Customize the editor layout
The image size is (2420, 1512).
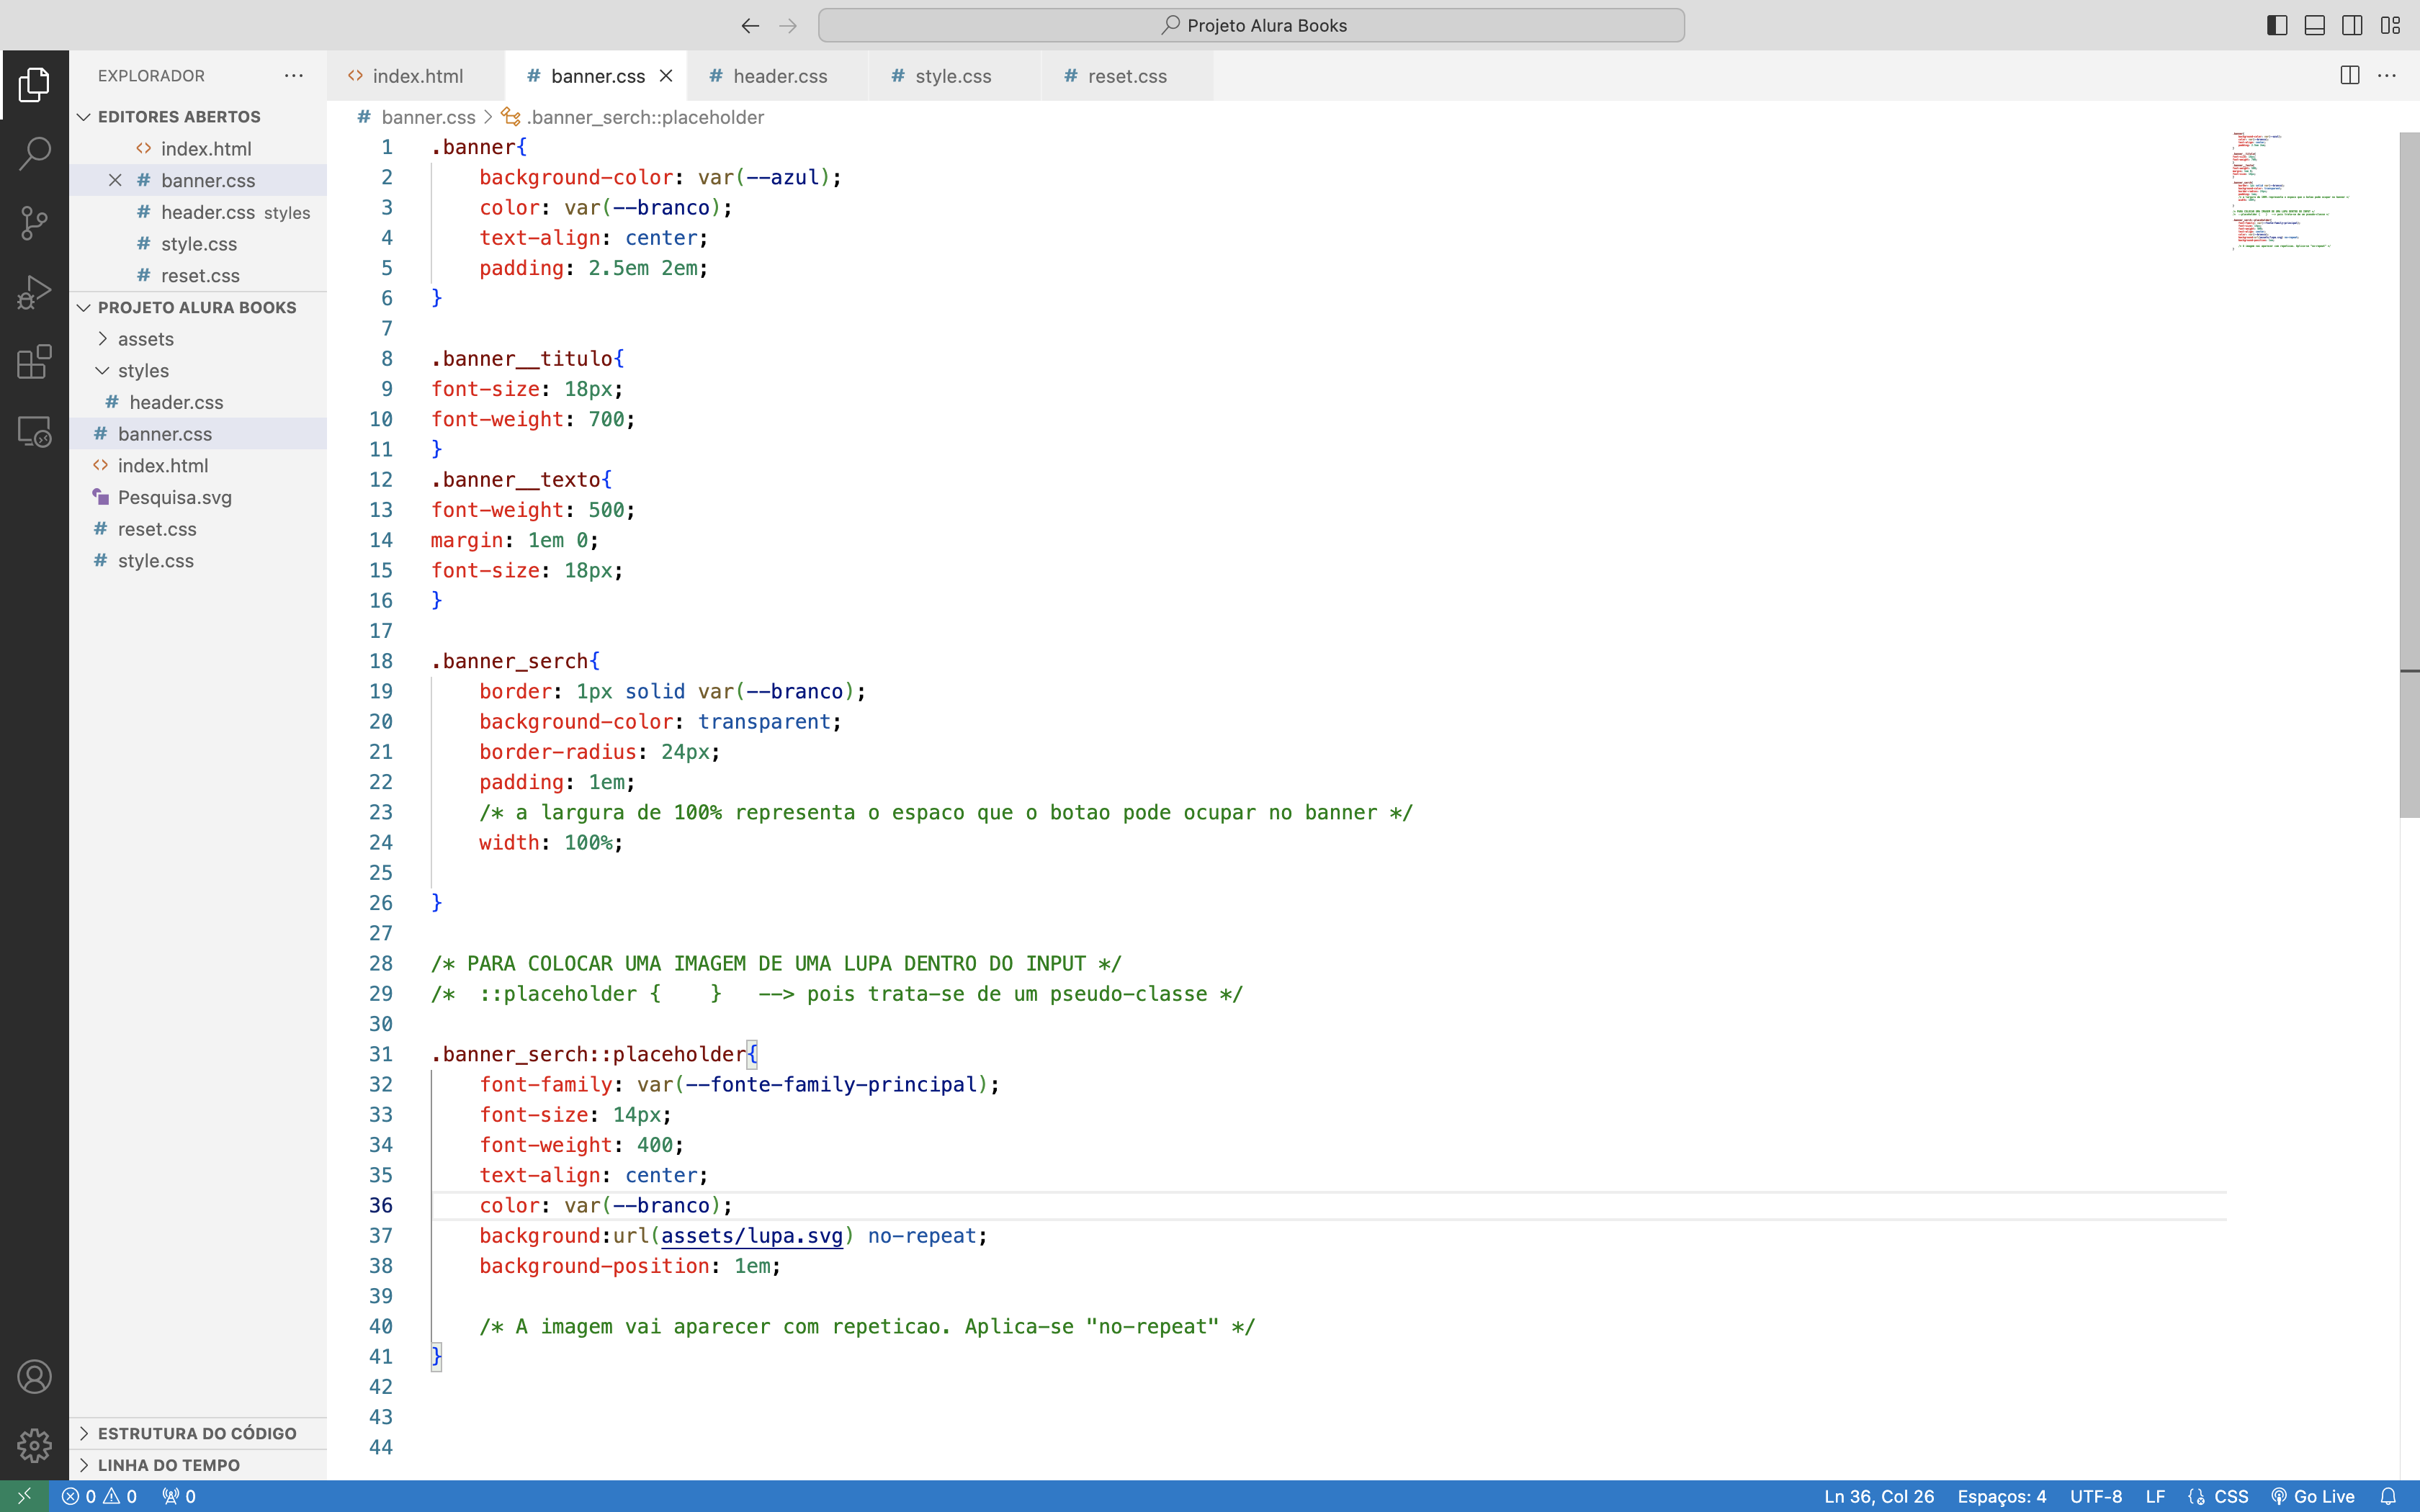pos(2390,25)
